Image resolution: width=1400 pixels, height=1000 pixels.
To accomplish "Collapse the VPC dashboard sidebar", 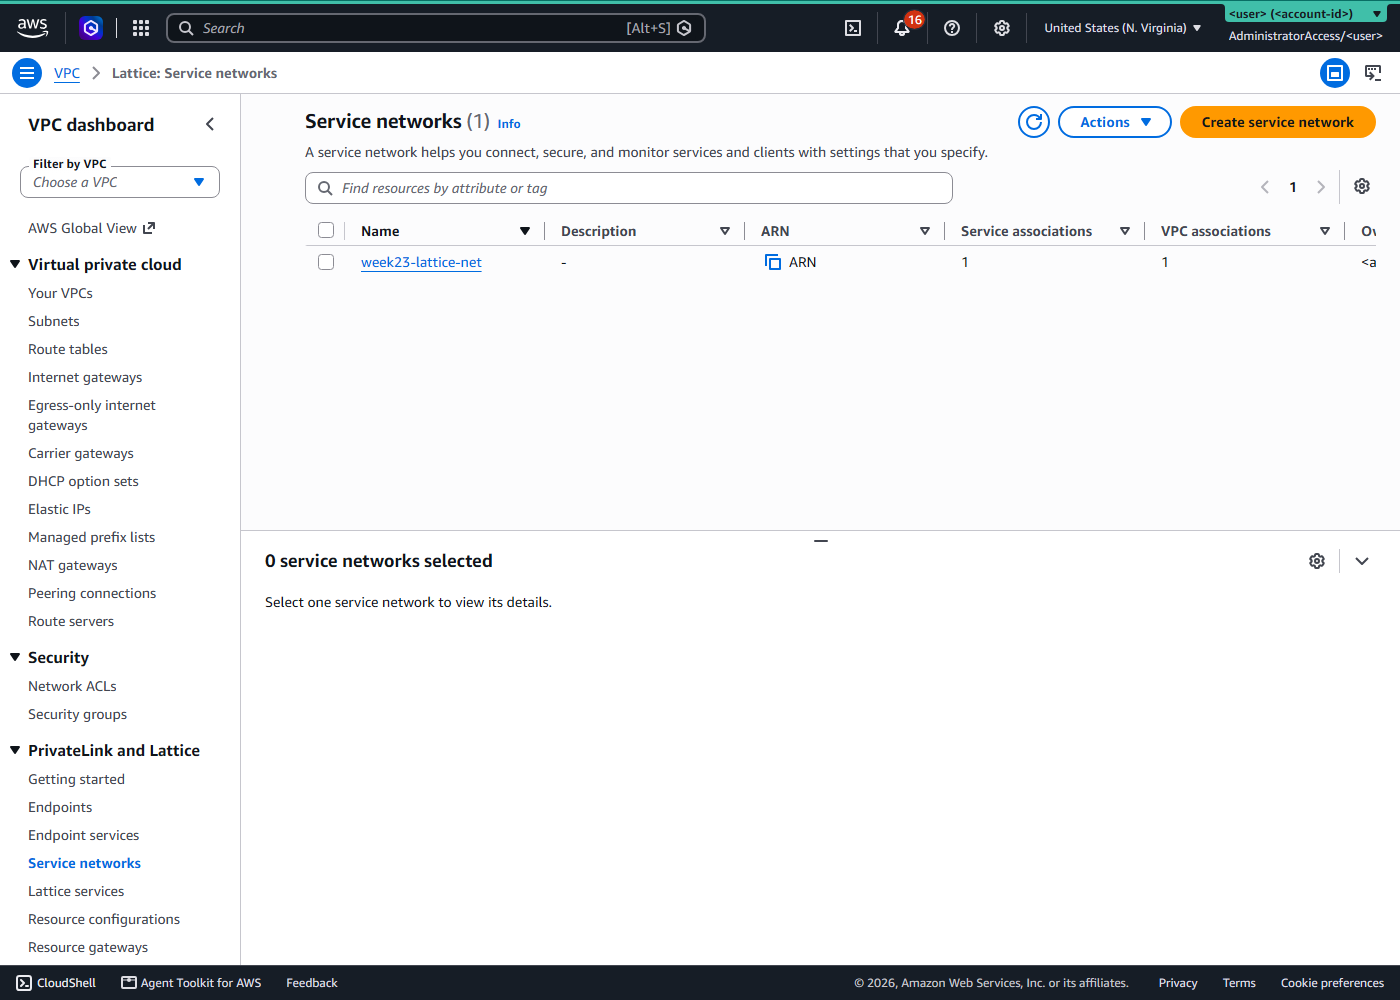I will coord(210,124).
